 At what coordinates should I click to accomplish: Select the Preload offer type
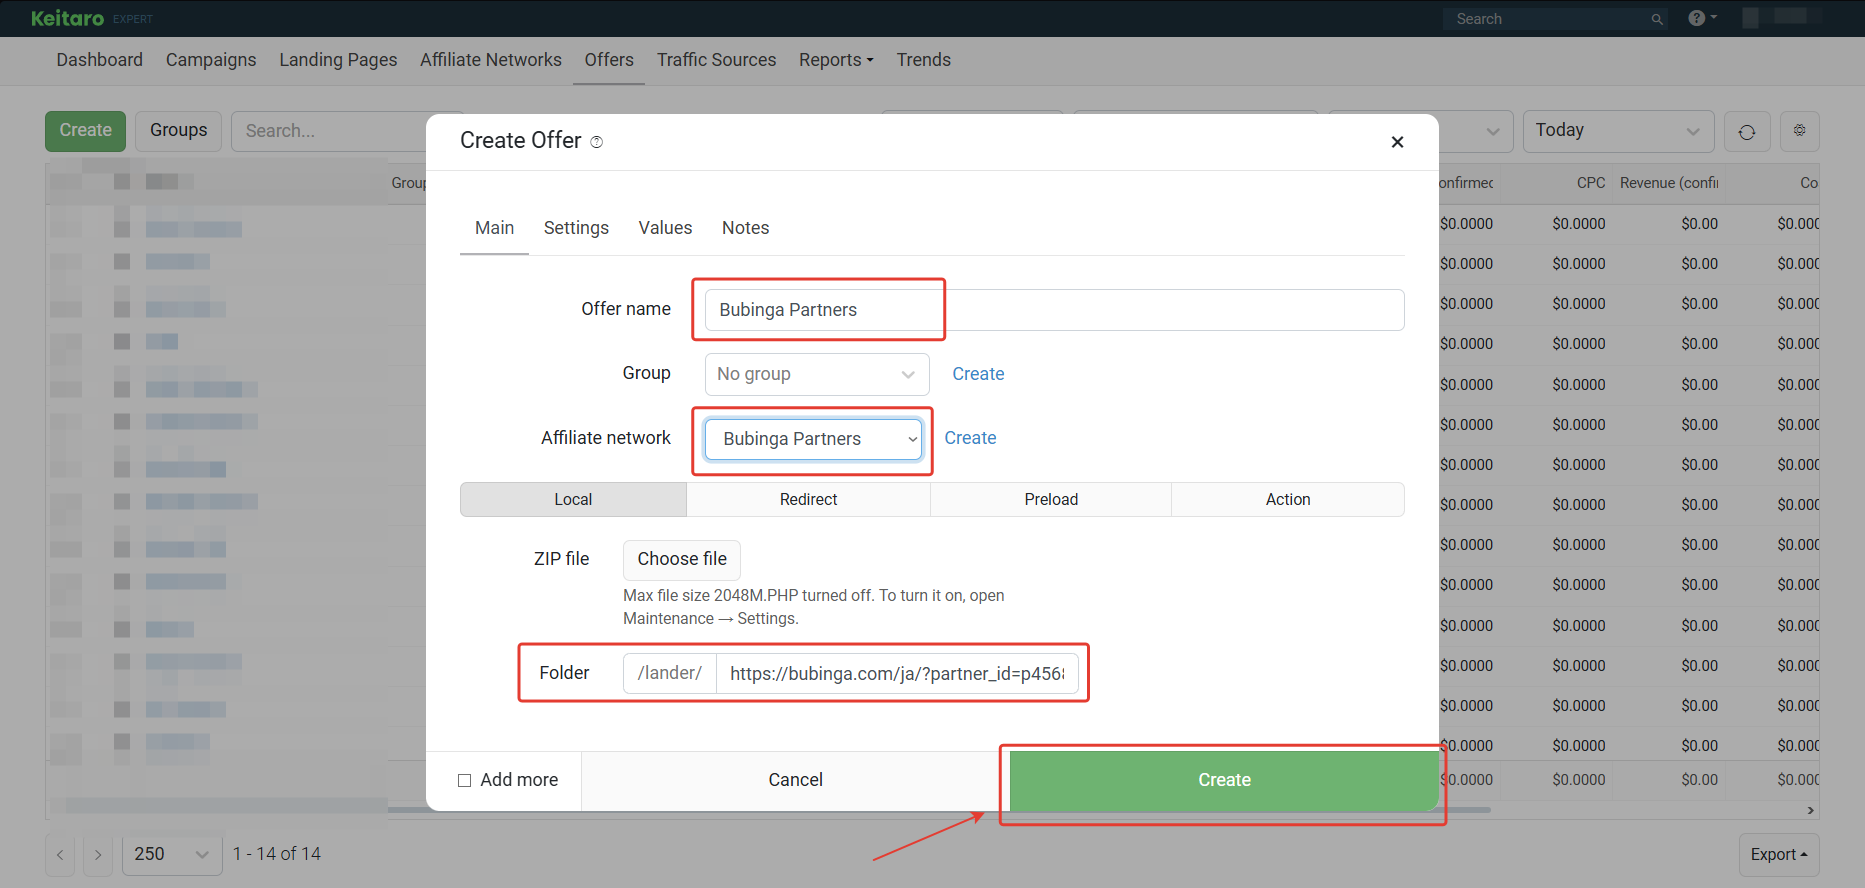tap(1051, 500)
